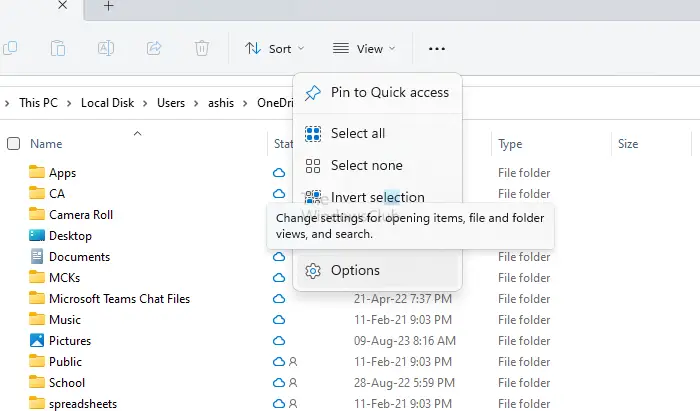Choose Select none from the menu
Image resolution: width=700 pixels, height=411 pixels.
pos(366,165)
